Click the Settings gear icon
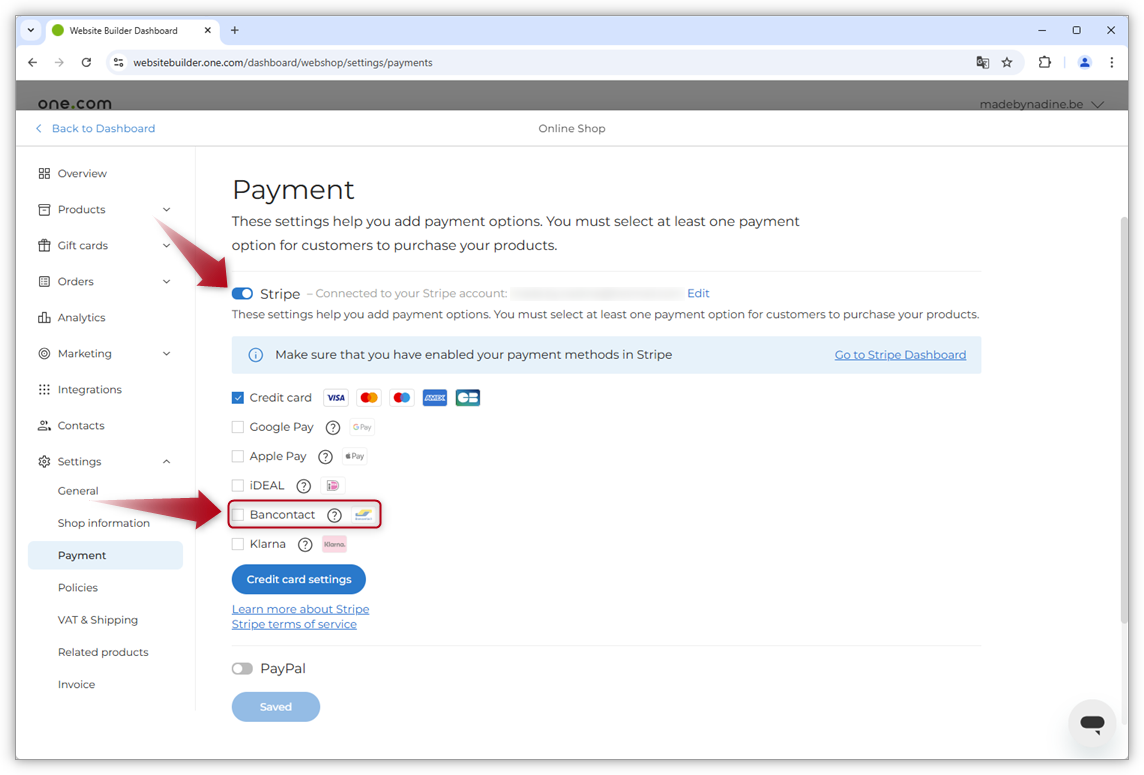 [45, 461]
